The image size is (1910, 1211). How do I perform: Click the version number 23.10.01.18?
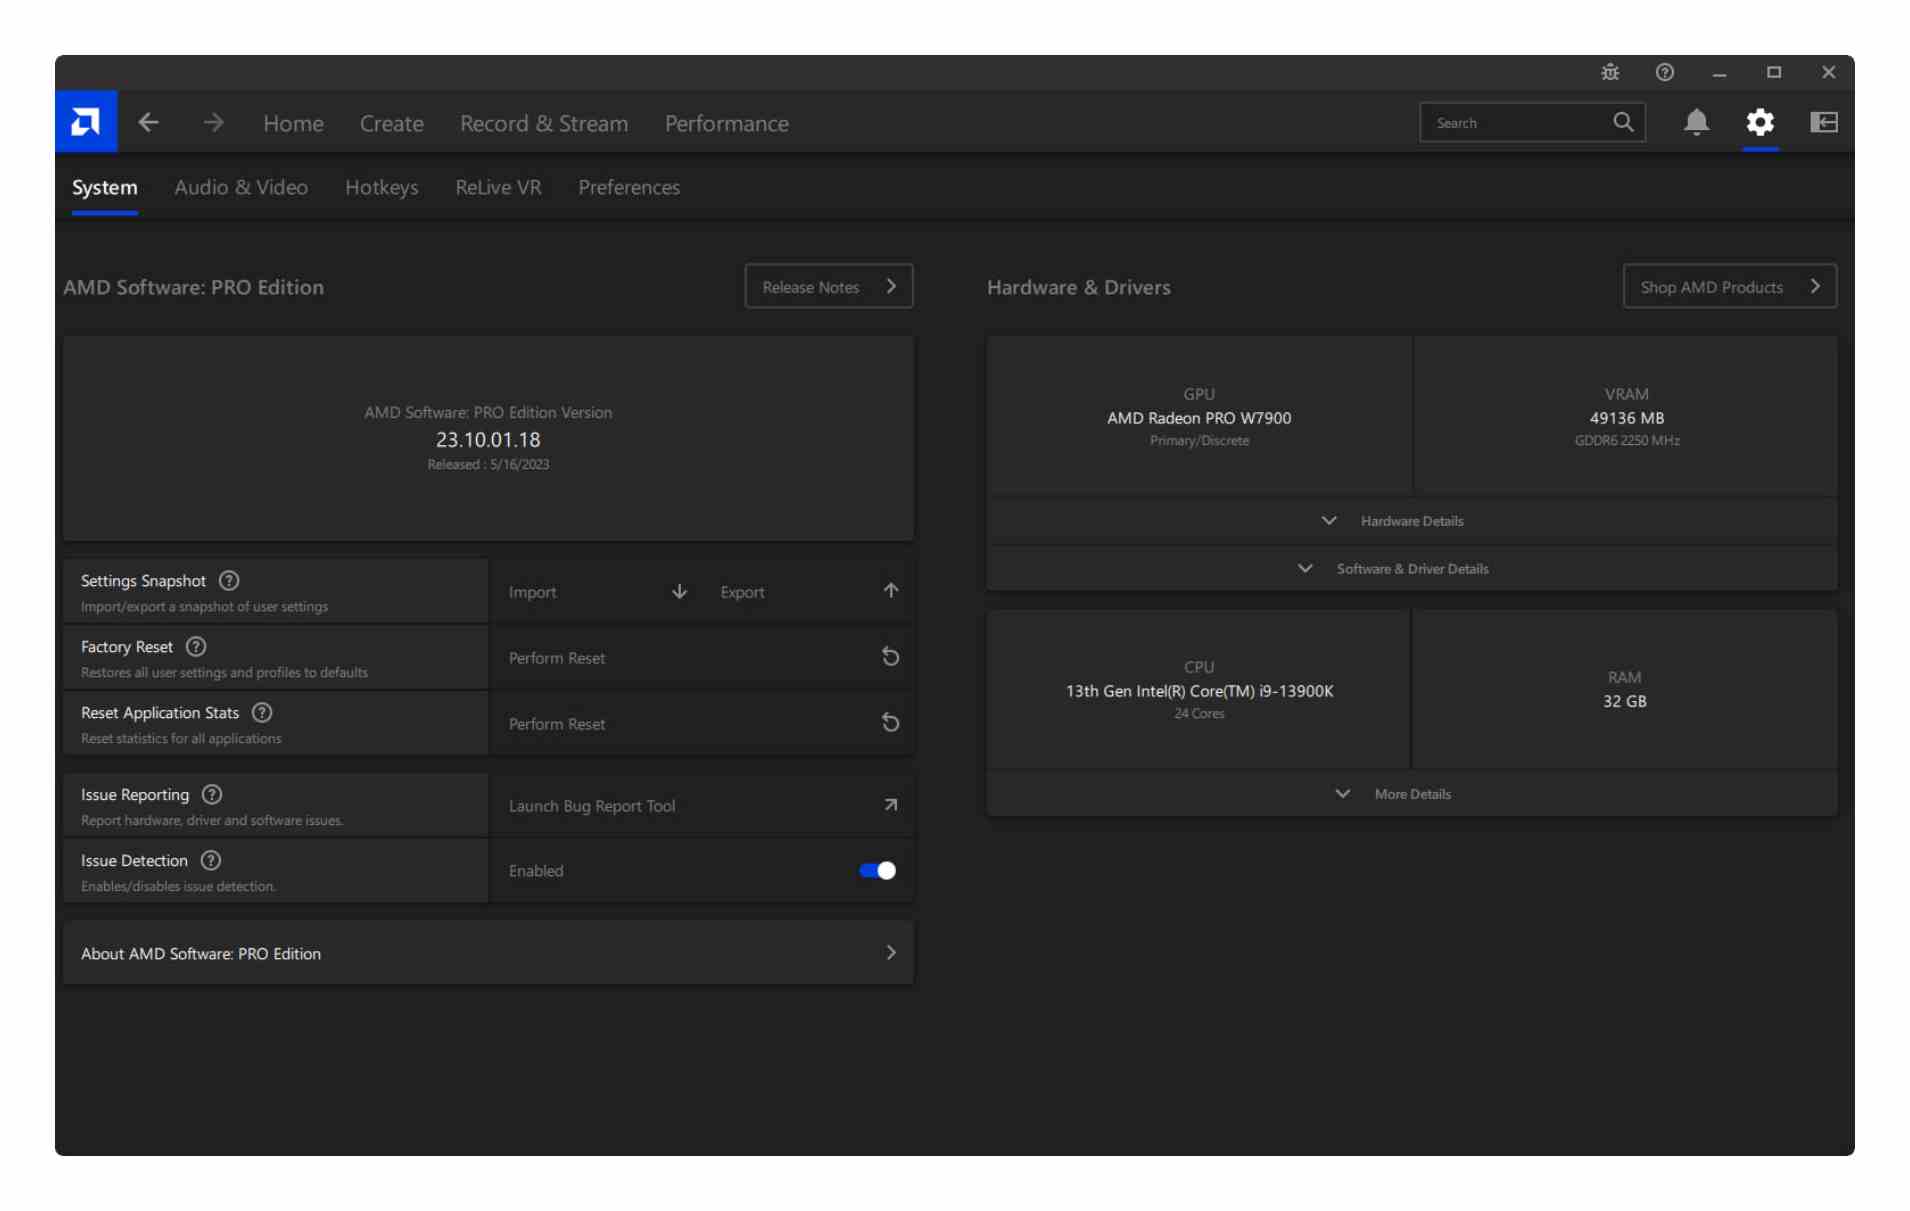(x=488, y=439)
